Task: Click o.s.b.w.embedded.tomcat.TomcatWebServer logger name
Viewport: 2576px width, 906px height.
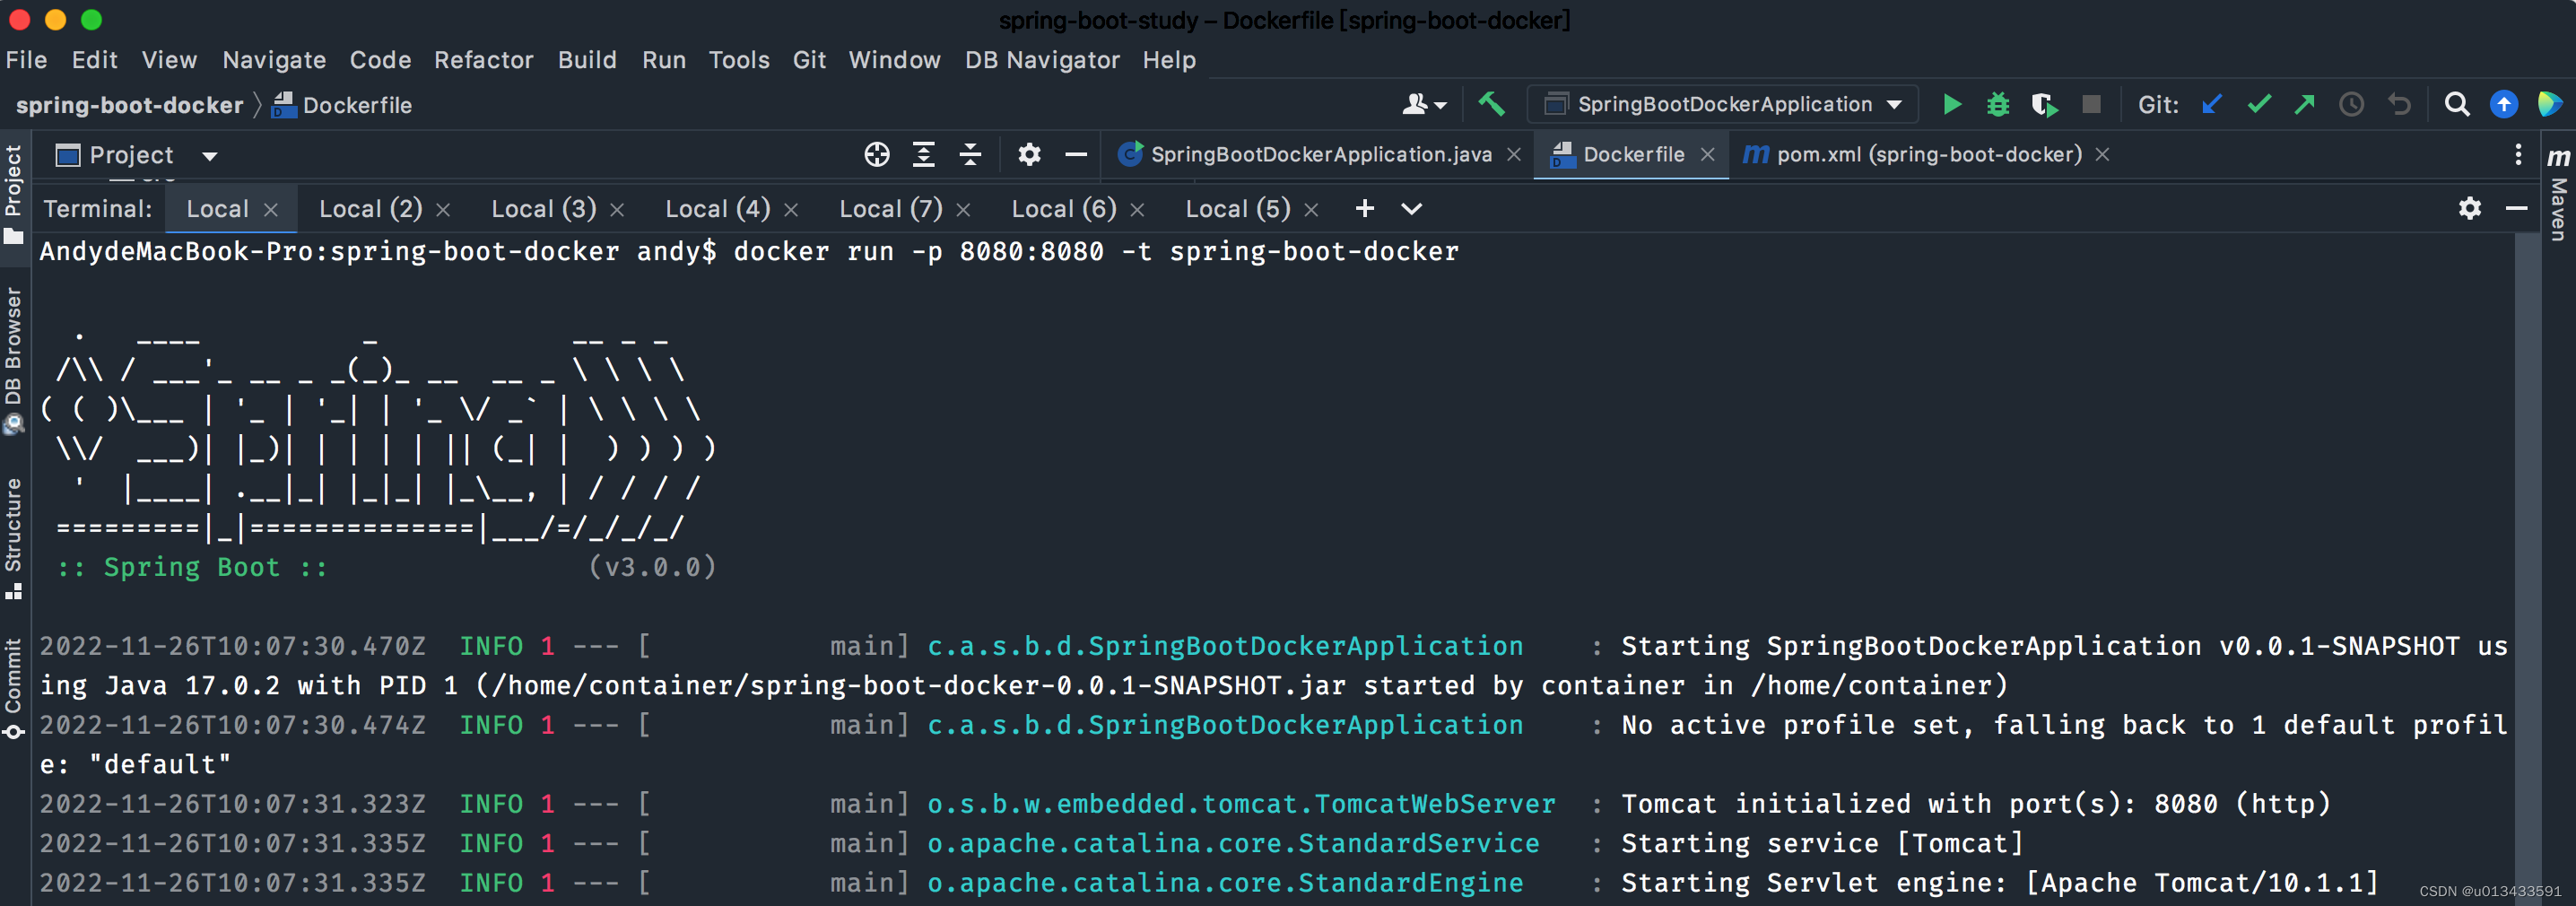Action: click(x=1241, y=804)
